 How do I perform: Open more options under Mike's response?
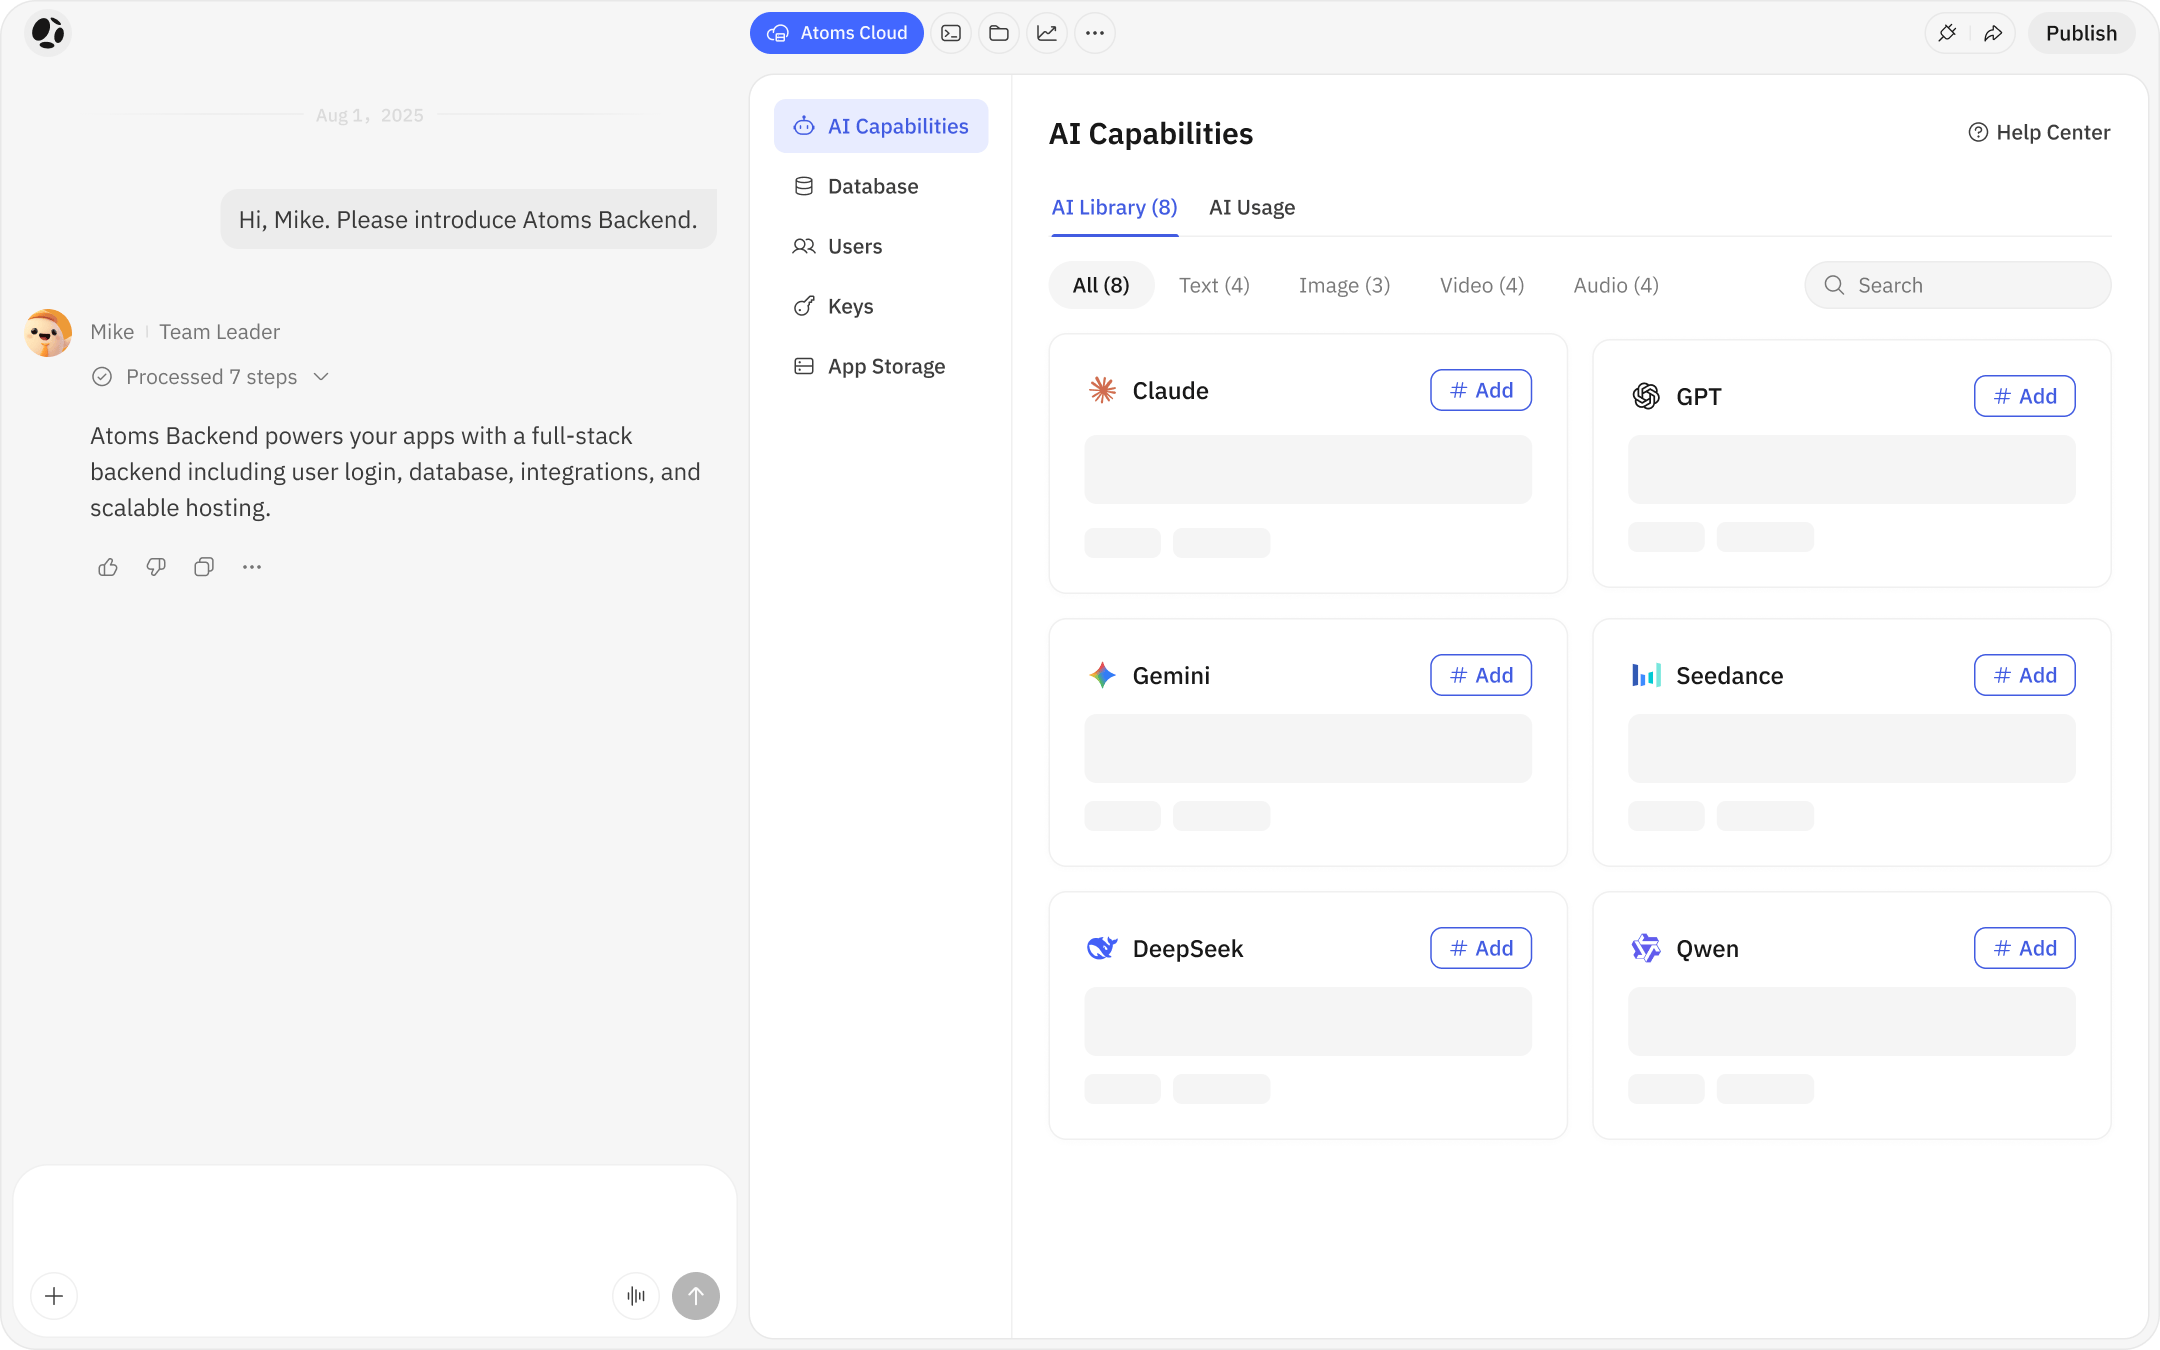[x=252, y=567]
